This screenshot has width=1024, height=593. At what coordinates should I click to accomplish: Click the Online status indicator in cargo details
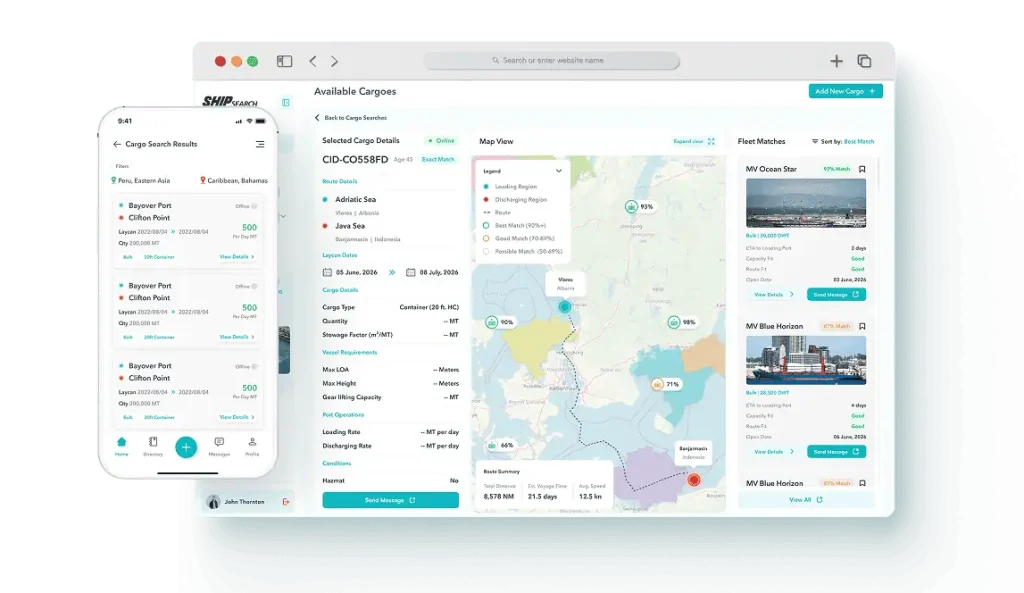pyautogui.click(x=441, y=141)
